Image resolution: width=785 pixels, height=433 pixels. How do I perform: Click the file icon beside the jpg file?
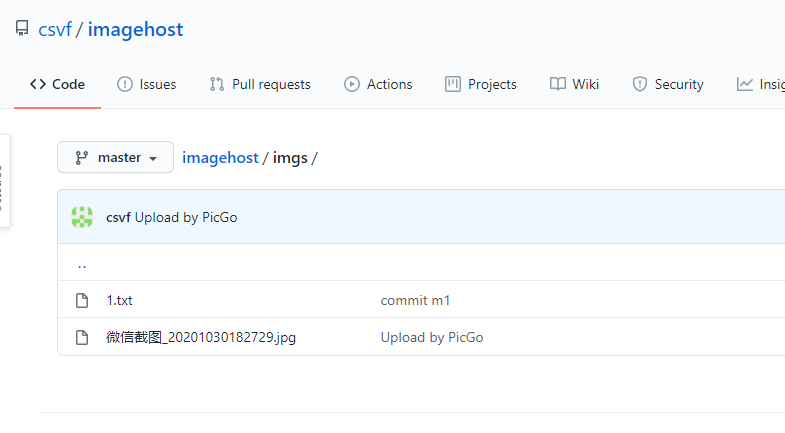point(83,338)
